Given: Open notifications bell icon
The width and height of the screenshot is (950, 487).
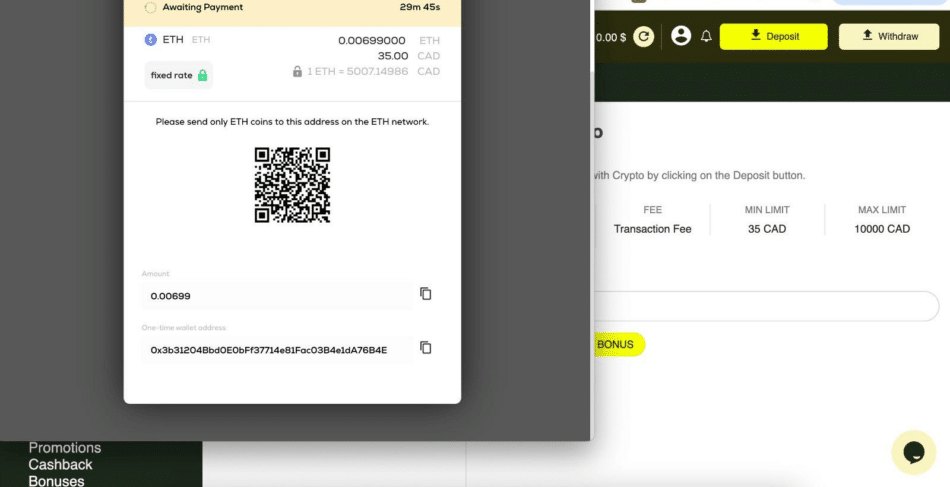Looking at the screenshot, I should tap(706, 36).
